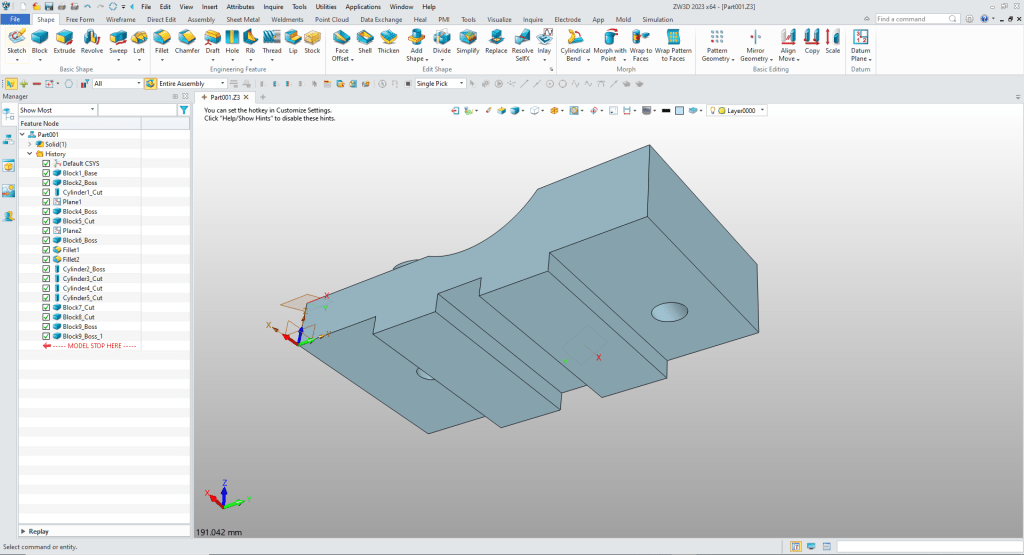Uncheck the Block1_Base feature checkbox
Image resolution: width=1024 pixels, height=555 pixels.
[x=46, y=173]
